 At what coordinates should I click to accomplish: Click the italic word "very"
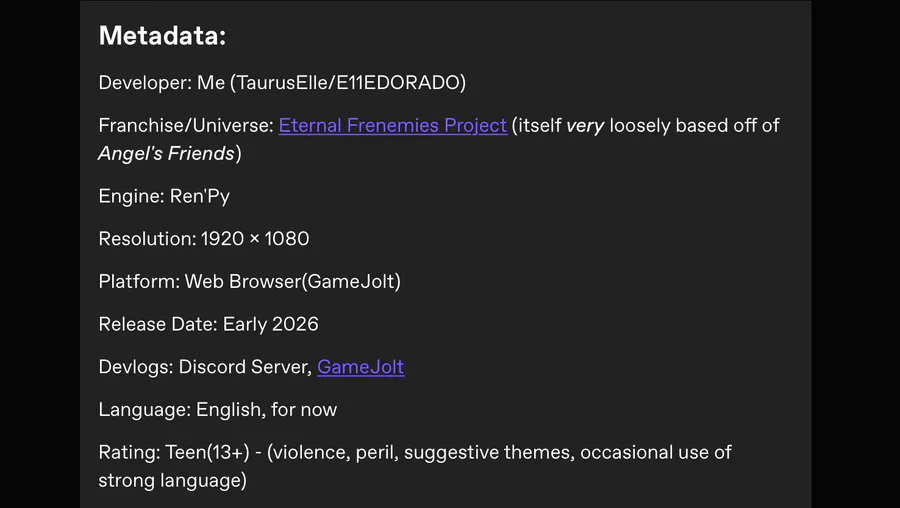(585, 126)
